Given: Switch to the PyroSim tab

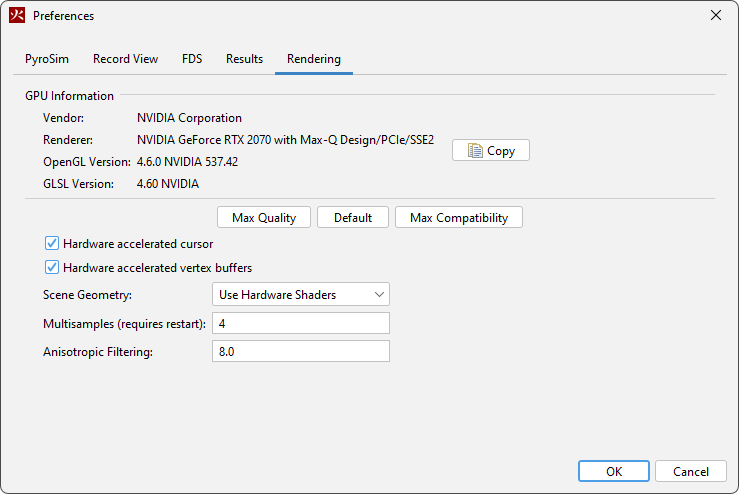Looking at the screenshot, I should point(48,59).
